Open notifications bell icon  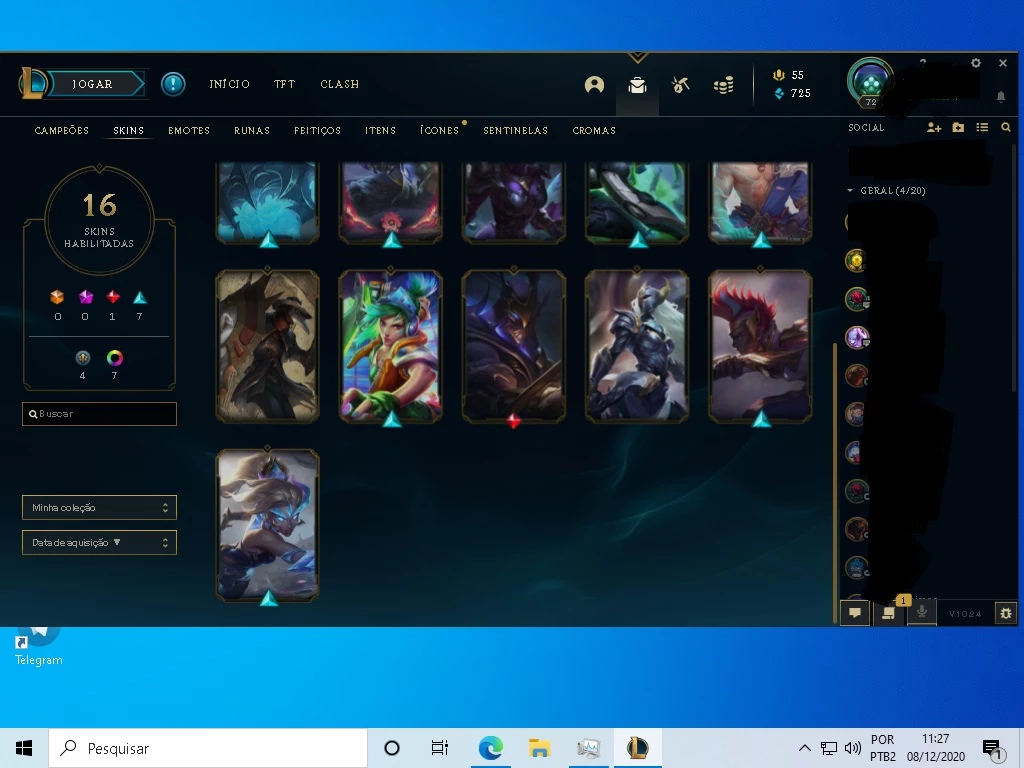[x=1000, y=97]
